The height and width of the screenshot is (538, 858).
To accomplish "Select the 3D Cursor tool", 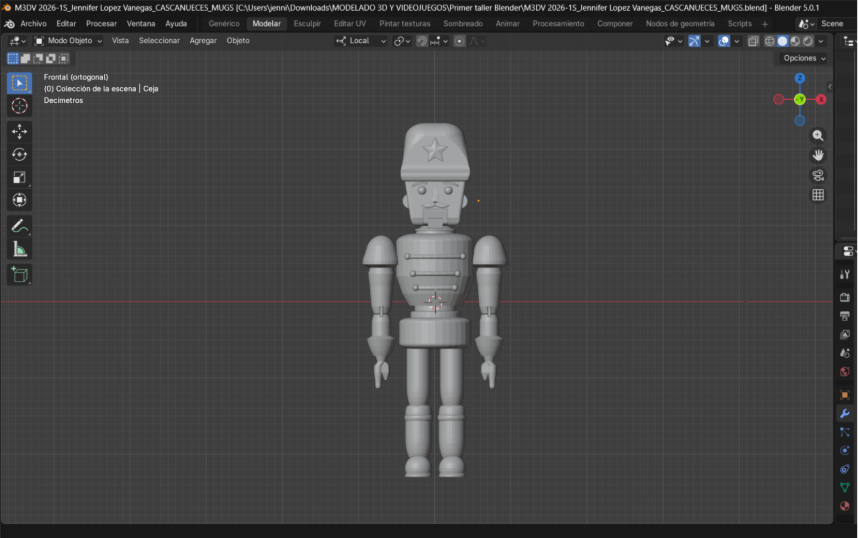I will tap(19, 106).
